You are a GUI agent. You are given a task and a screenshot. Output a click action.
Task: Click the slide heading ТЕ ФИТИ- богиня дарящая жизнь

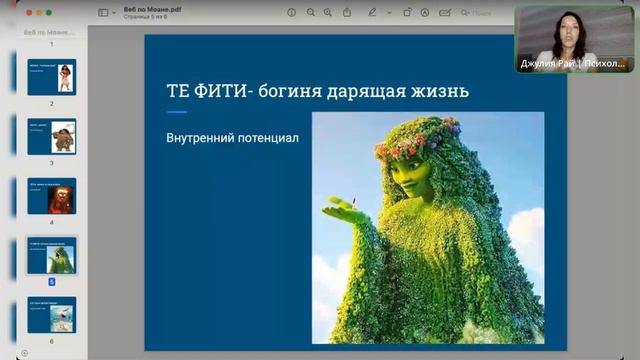coord(318,91)
